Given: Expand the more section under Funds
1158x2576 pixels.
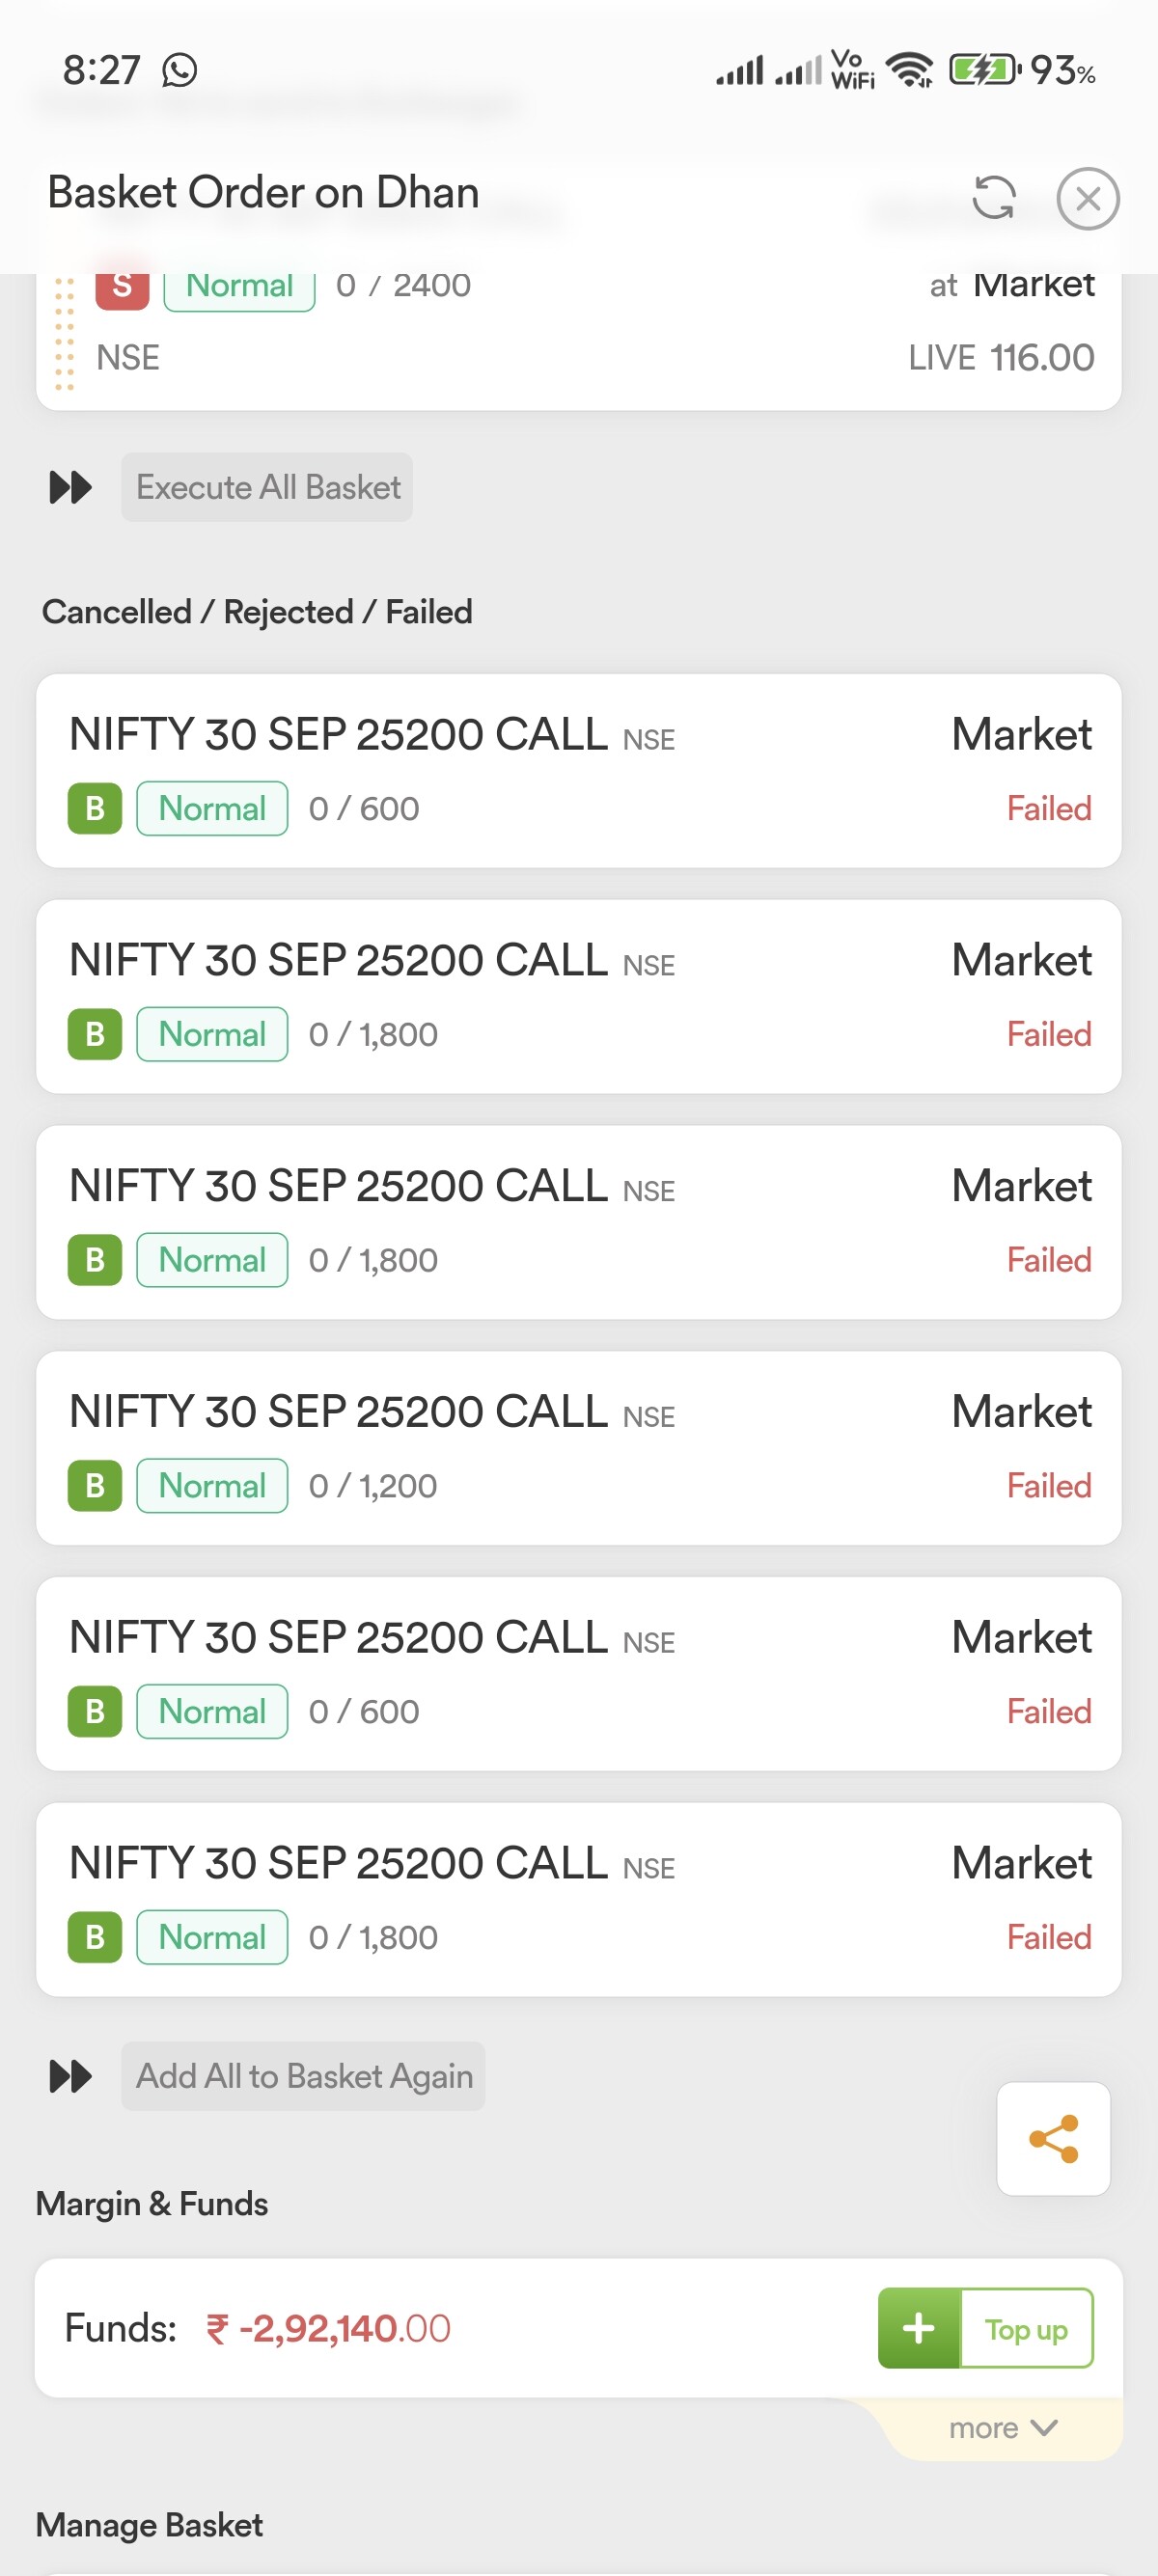Looking at the screenshot, I should pyautogui.click(x=1002, y=2428).
